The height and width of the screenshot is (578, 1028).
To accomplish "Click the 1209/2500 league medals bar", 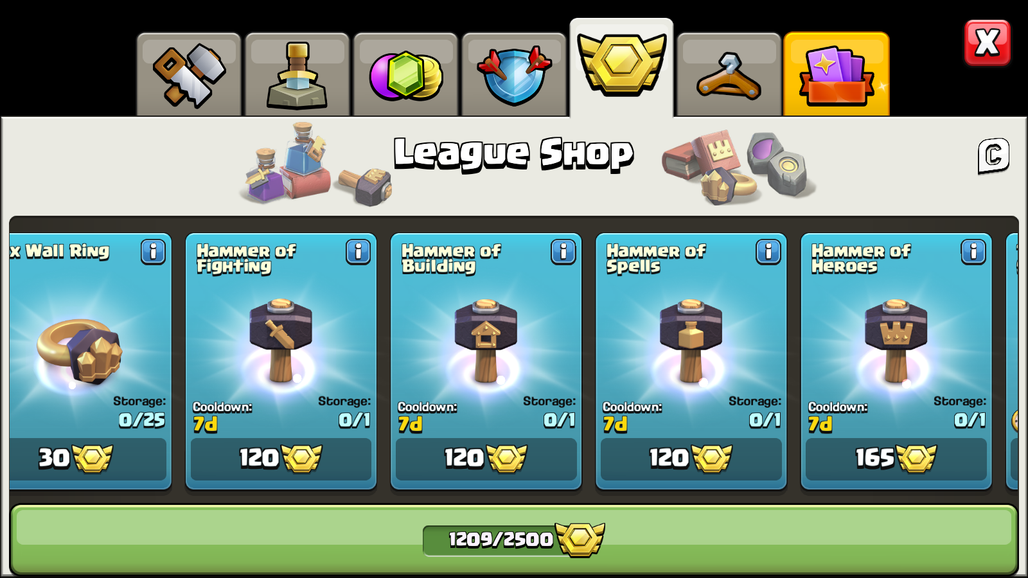I will (x=514, y=539).
